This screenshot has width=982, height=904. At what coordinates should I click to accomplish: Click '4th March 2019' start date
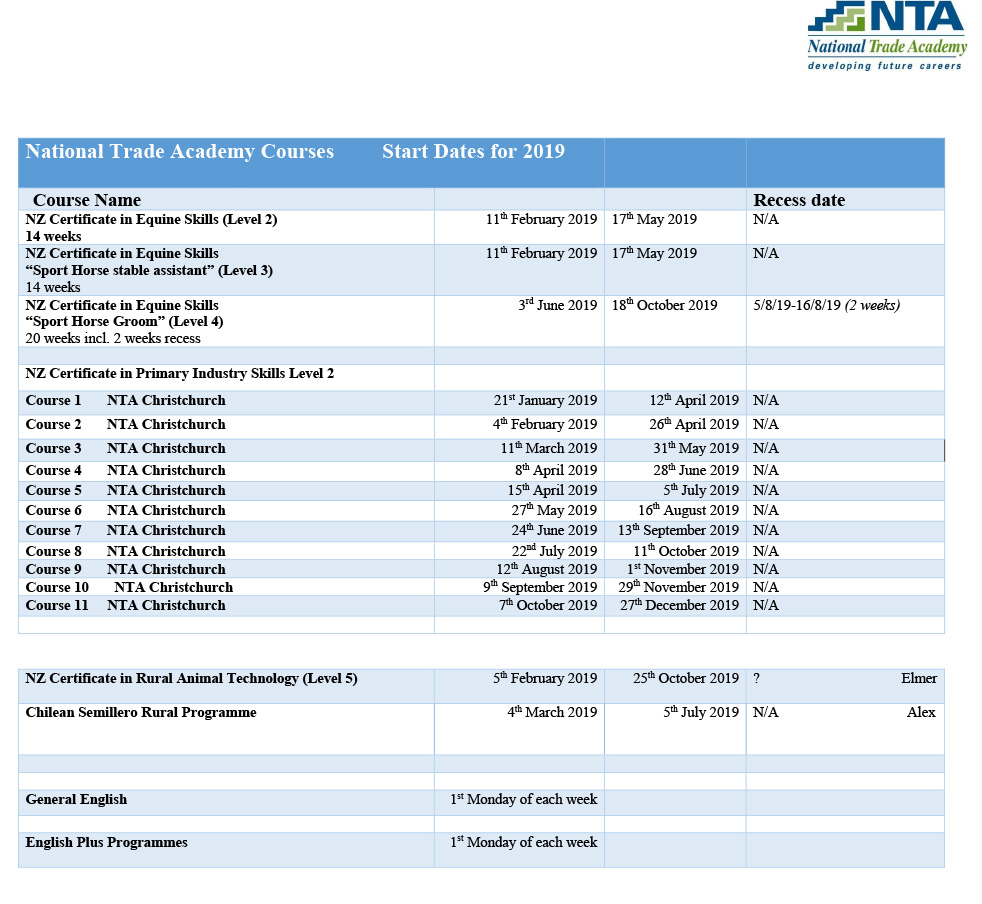[552, 712]
